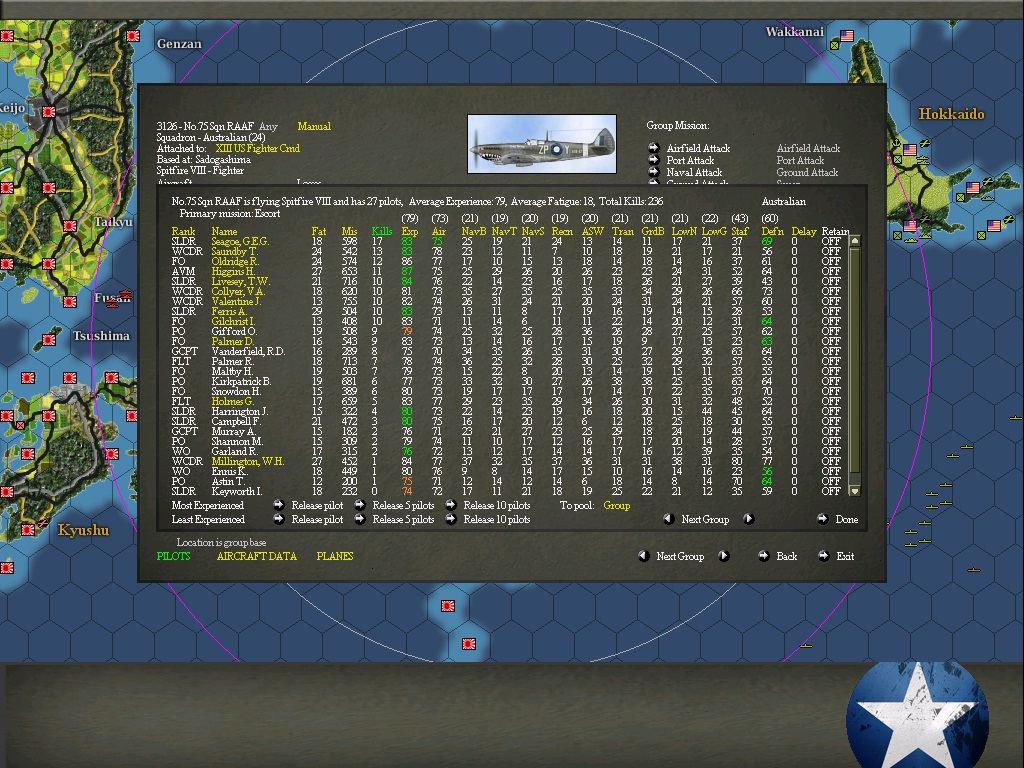
Task: Toggle Retain OFF for Livesey, T.W.
Action: tap(831, 281)
